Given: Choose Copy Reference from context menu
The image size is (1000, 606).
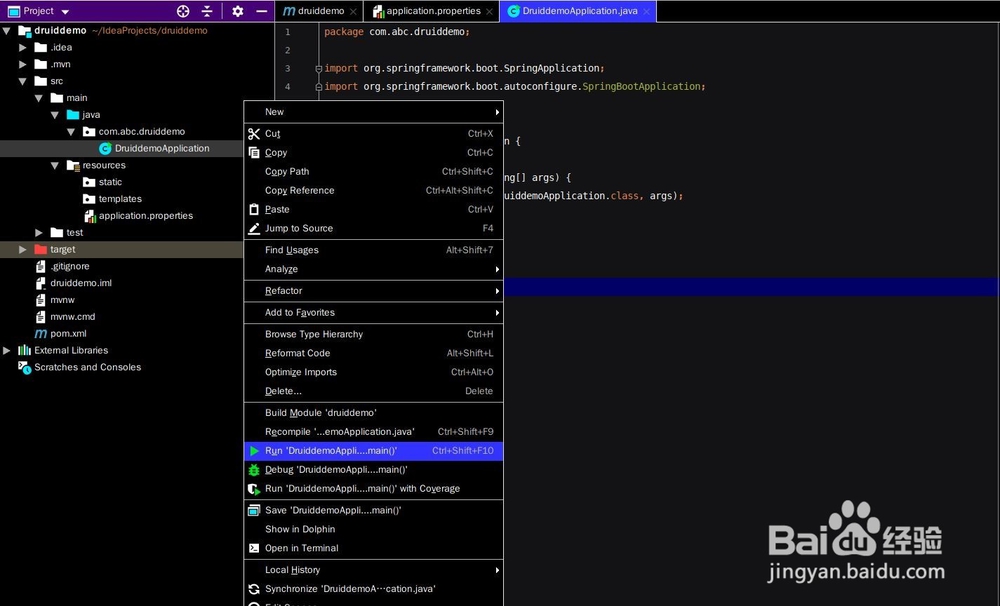Looking at the screenshot, I should point(374,190).
